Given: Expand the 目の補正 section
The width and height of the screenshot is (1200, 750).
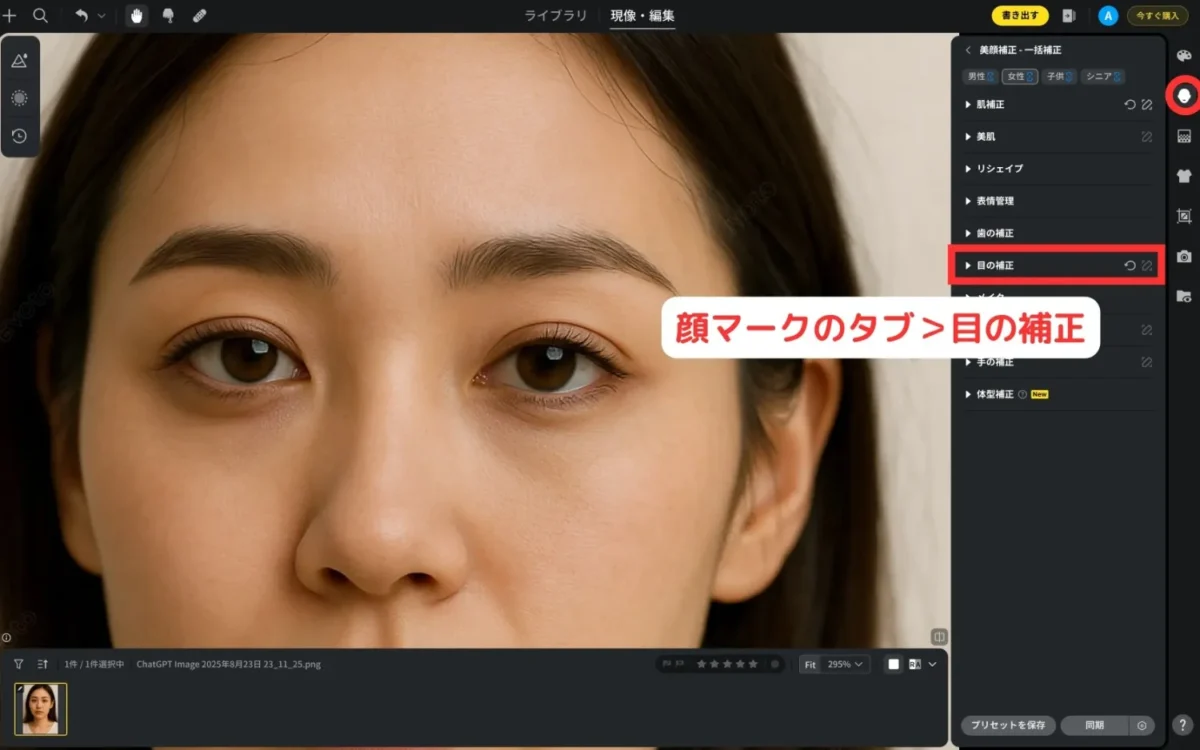Looking at the screenshot, I should point(989,266).
